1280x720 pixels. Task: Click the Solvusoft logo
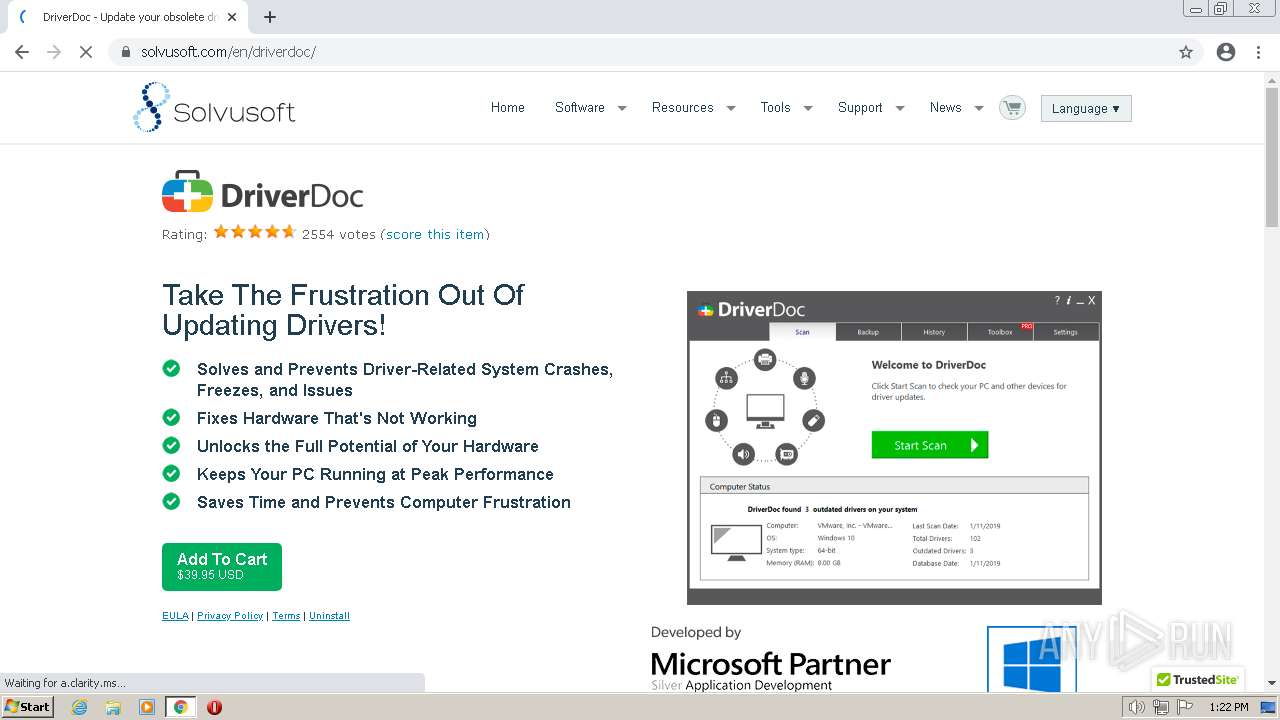point(214,108)
